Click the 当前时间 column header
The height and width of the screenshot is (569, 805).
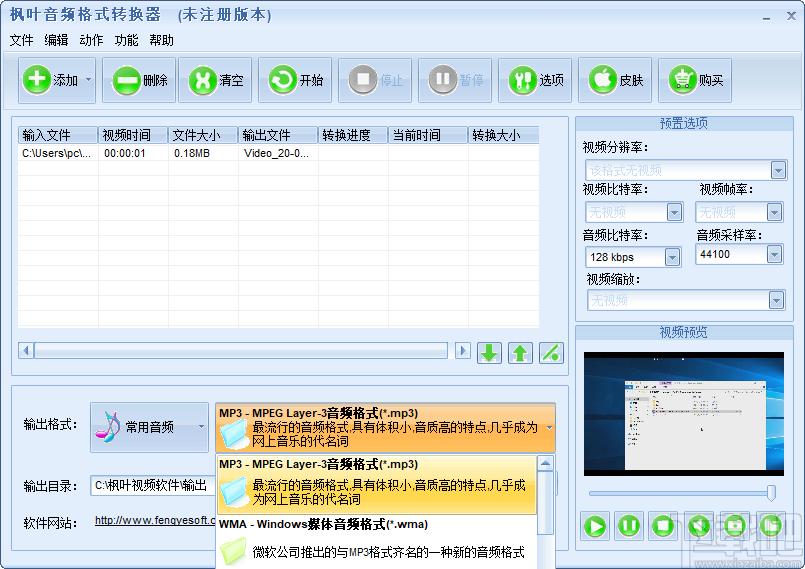coord(428,135)
